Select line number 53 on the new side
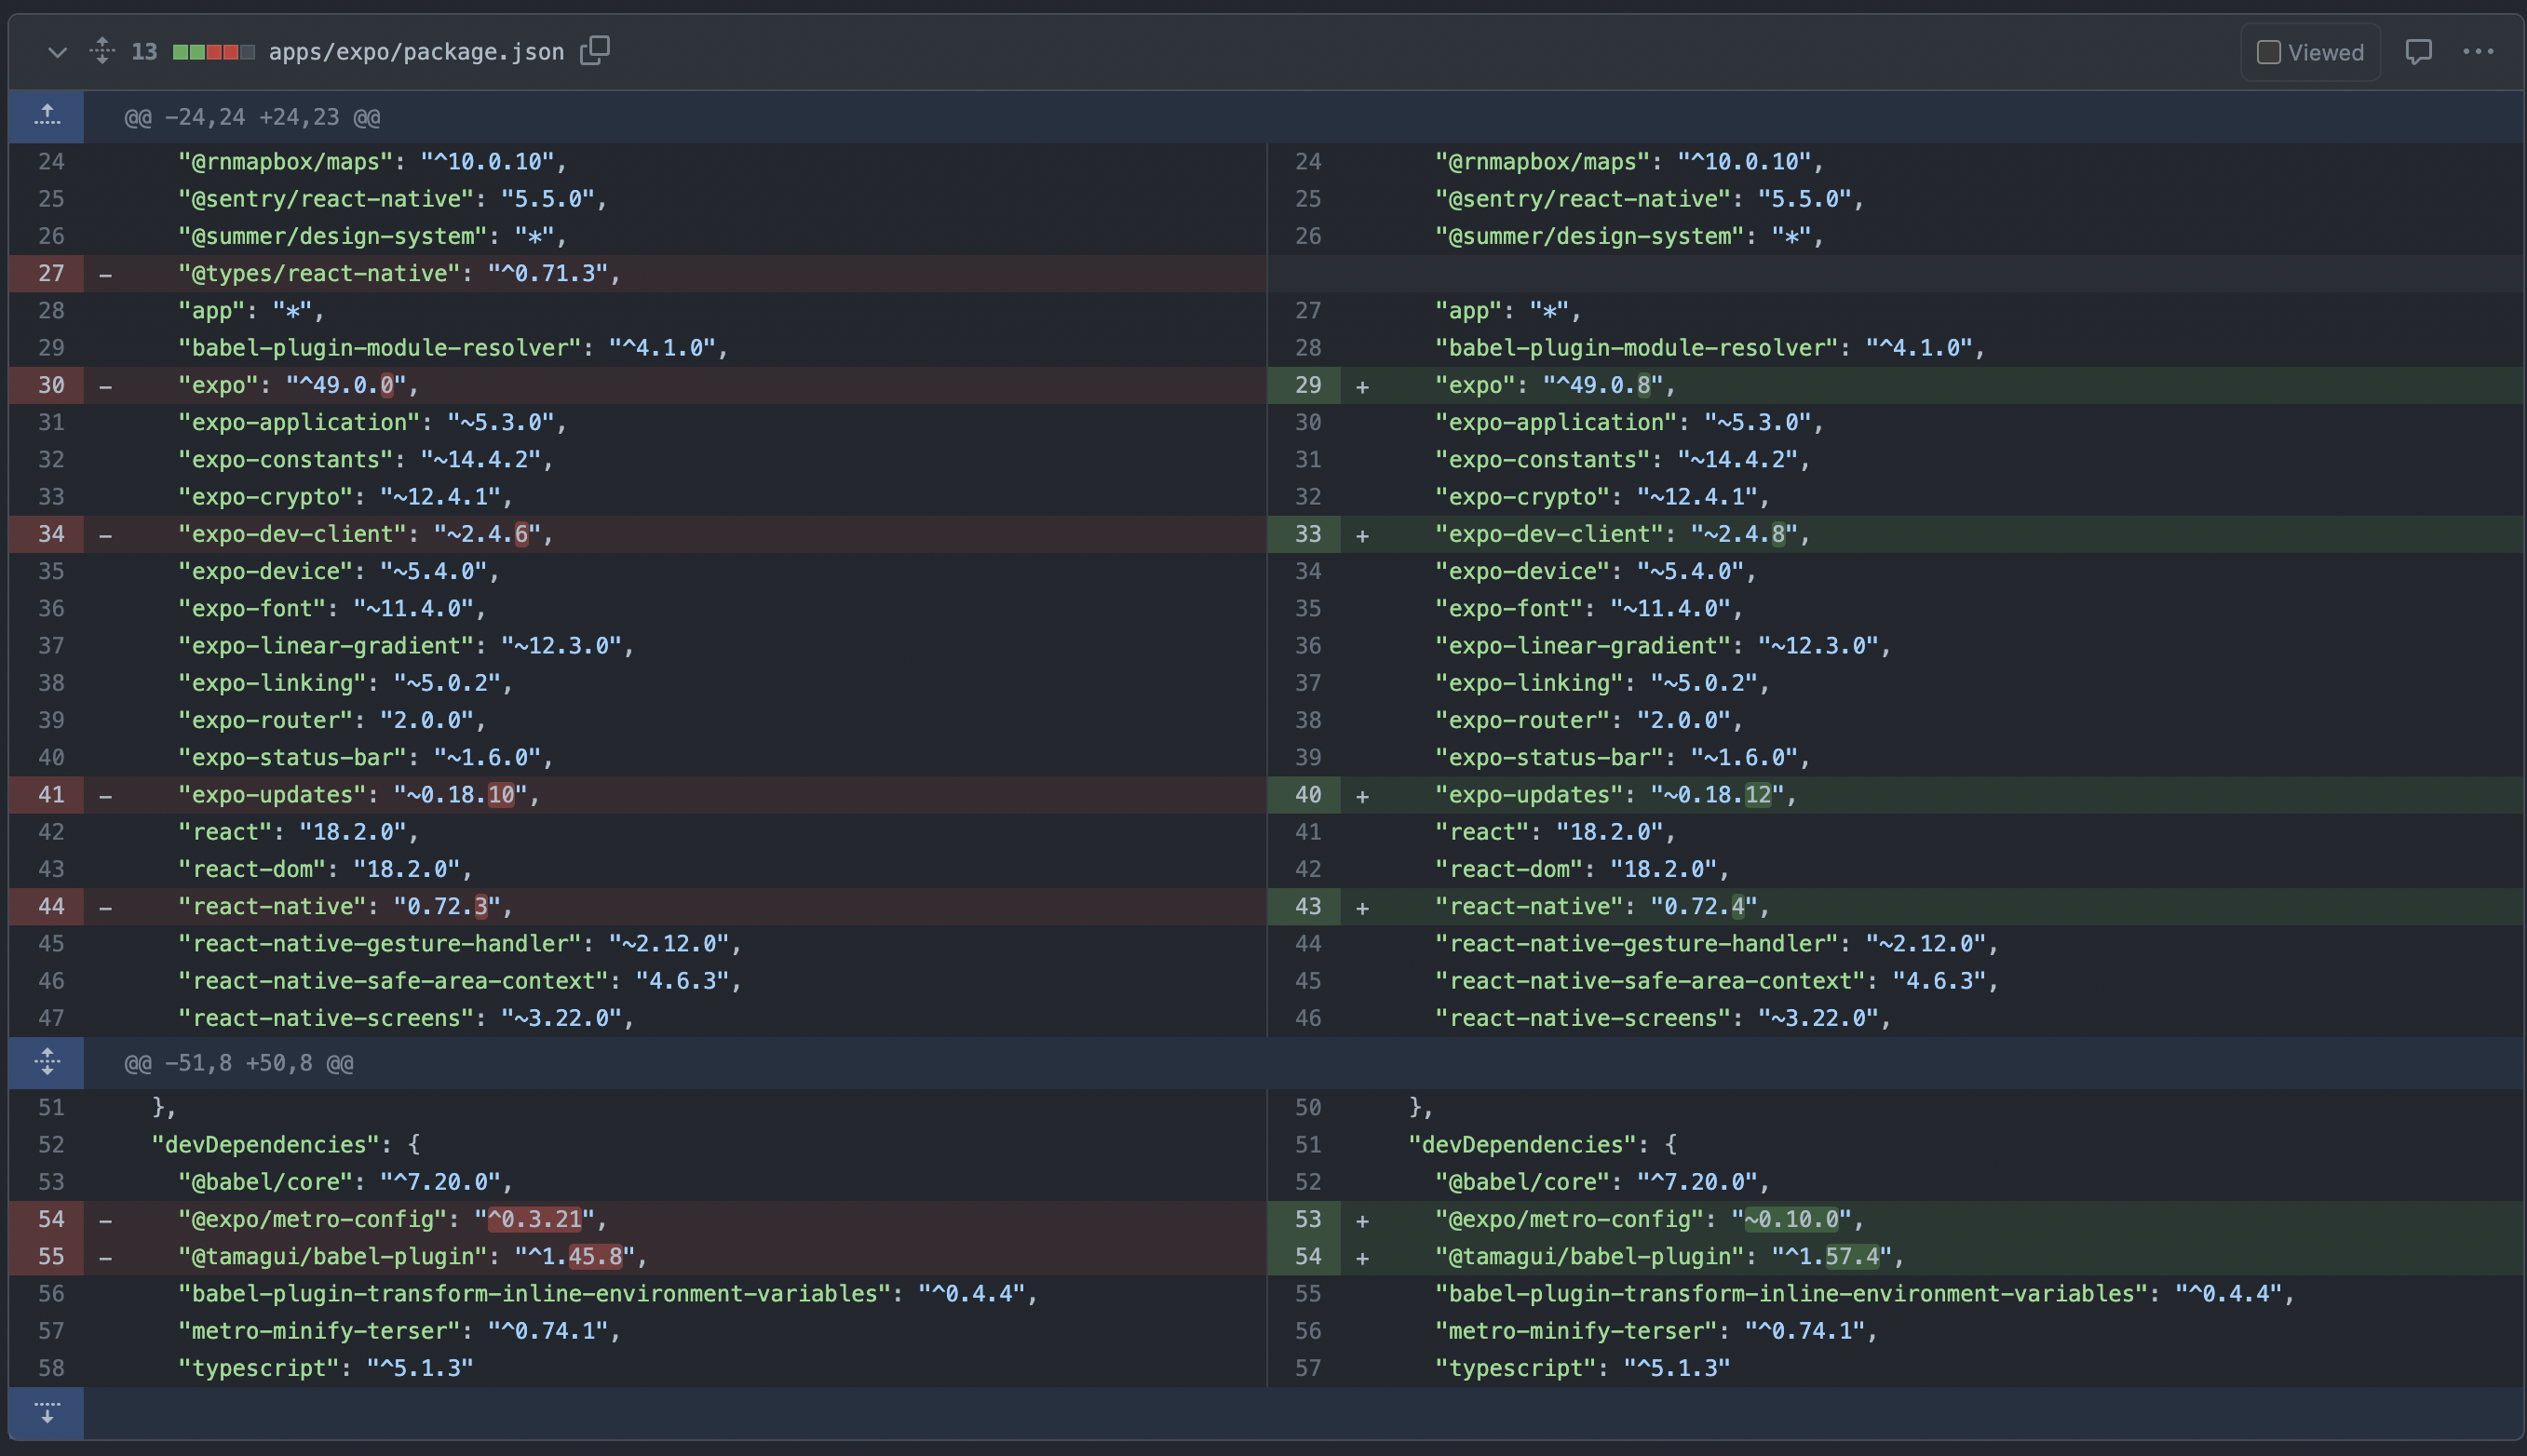The image size is (2527, 1456). 1307,1219
